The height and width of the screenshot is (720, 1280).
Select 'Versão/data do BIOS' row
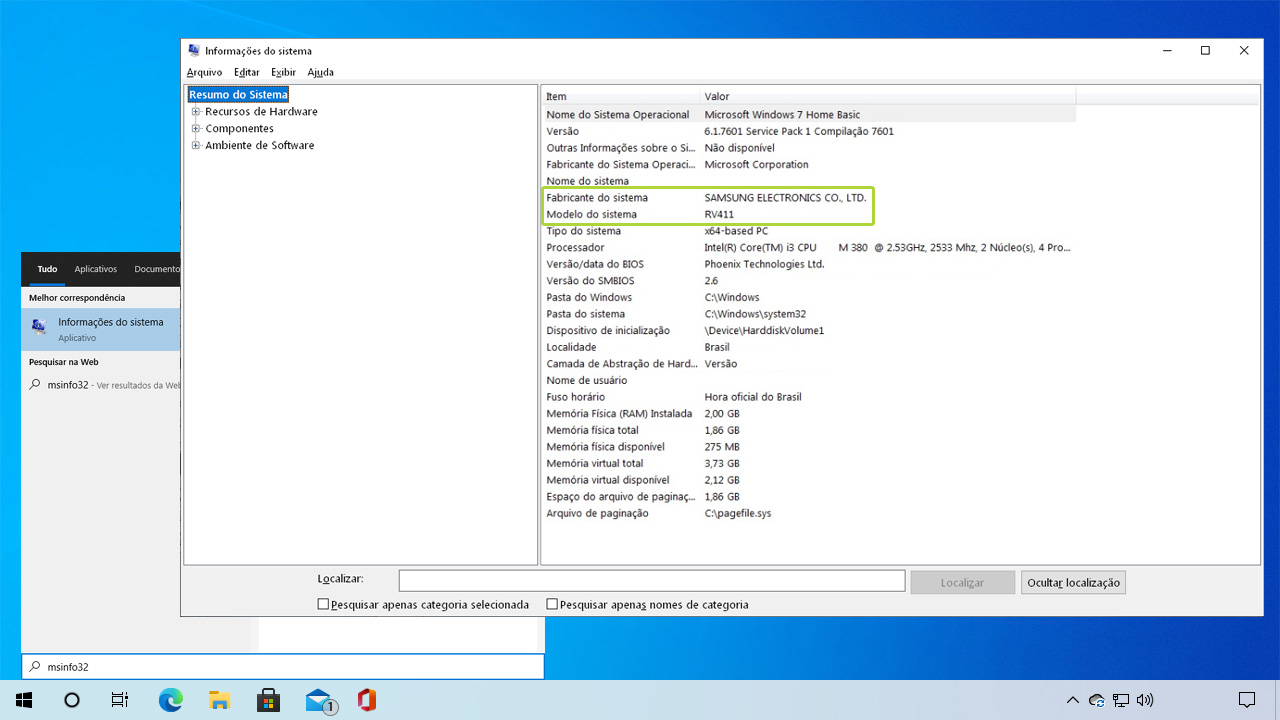[808, 264]
